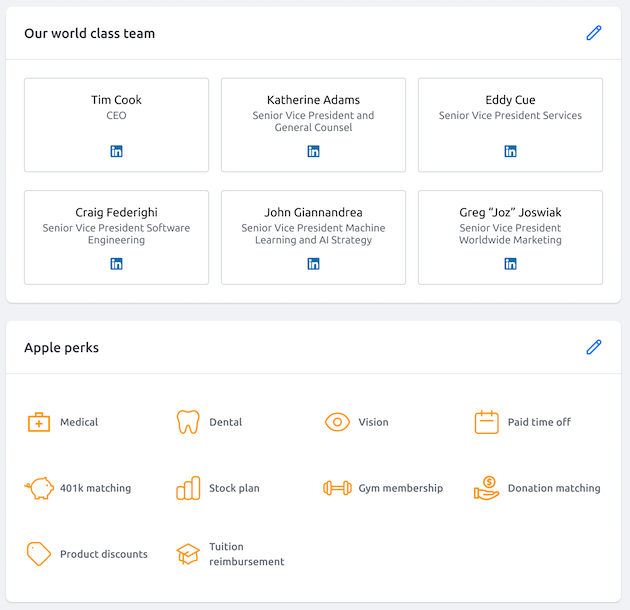Click the Dental tooth icon
Viewport: 630px width, 610px height.
click(188, 422)
